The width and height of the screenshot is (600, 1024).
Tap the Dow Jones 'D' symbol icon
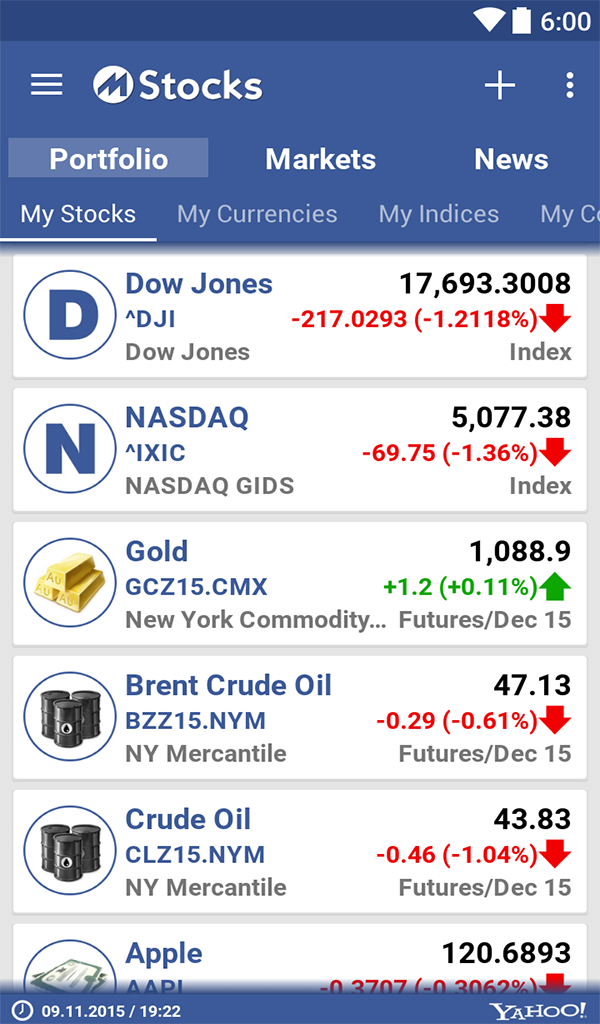(69, 315)
